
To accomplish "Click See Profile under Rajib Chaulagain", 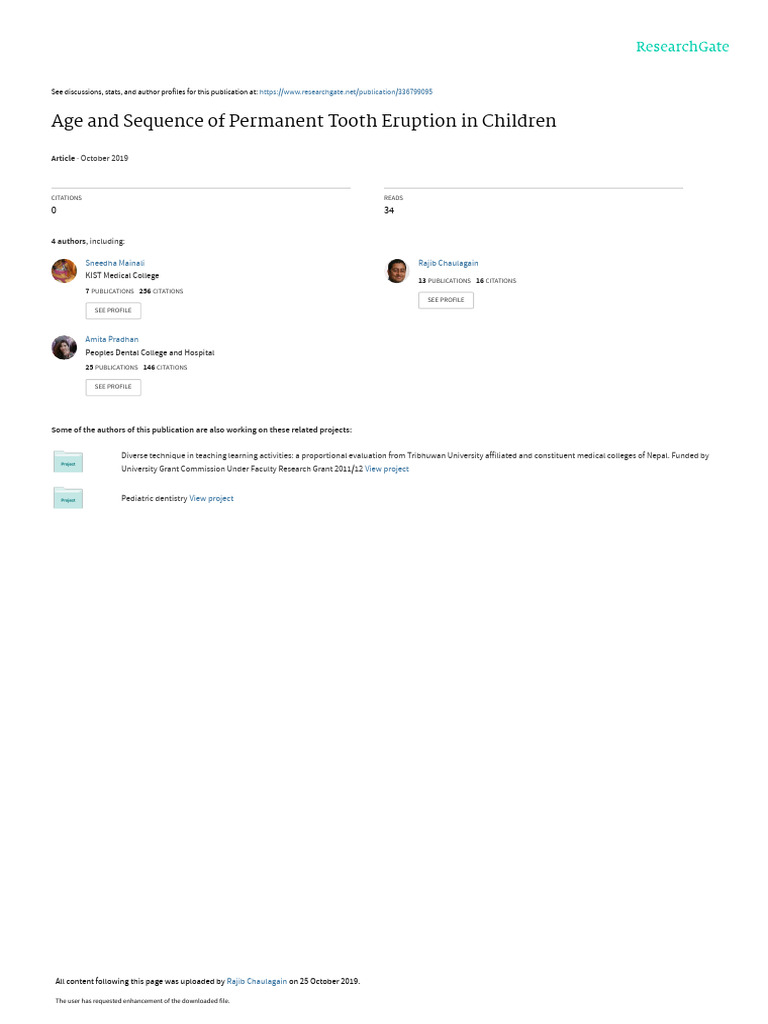I will pyautogui.click(x=446, y=300).
